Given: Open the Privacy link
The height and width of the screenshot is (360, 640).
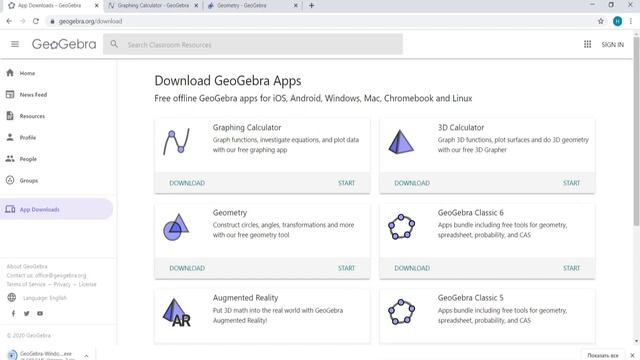Looking at the screenshot, I should point(62,284).
